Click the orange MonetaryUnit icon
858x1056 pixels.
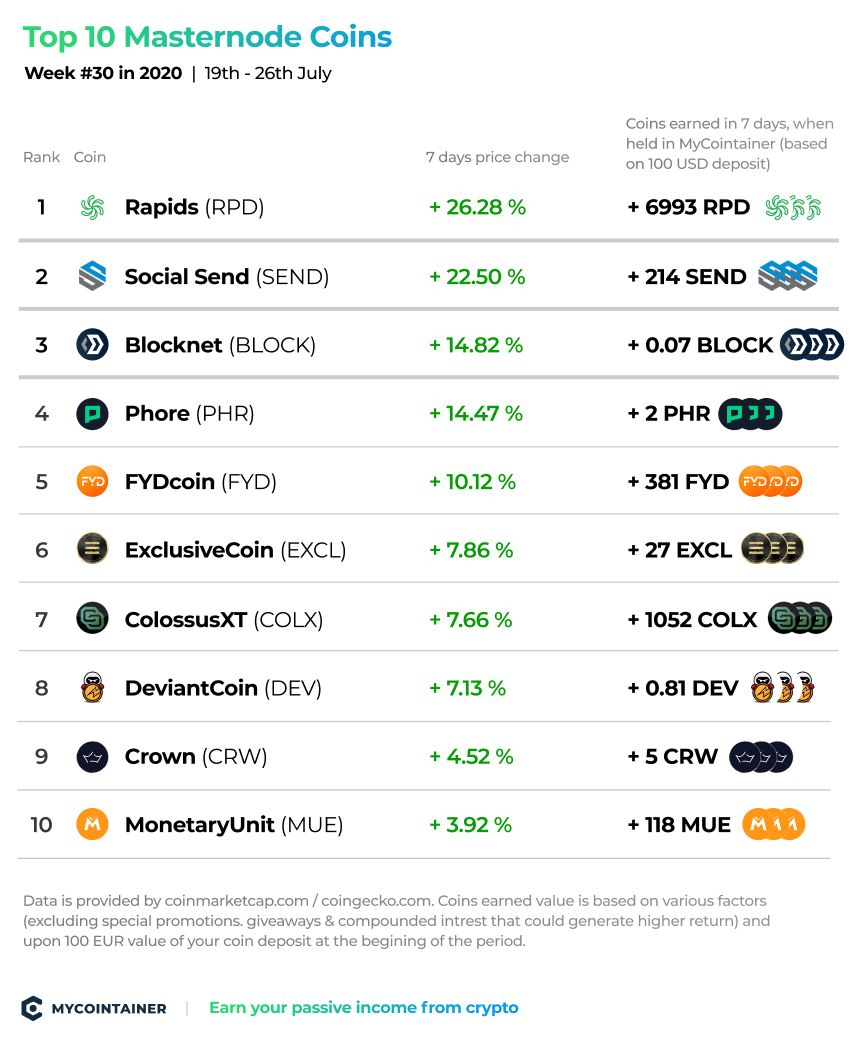pyautogui.click(x=92, y=824)
